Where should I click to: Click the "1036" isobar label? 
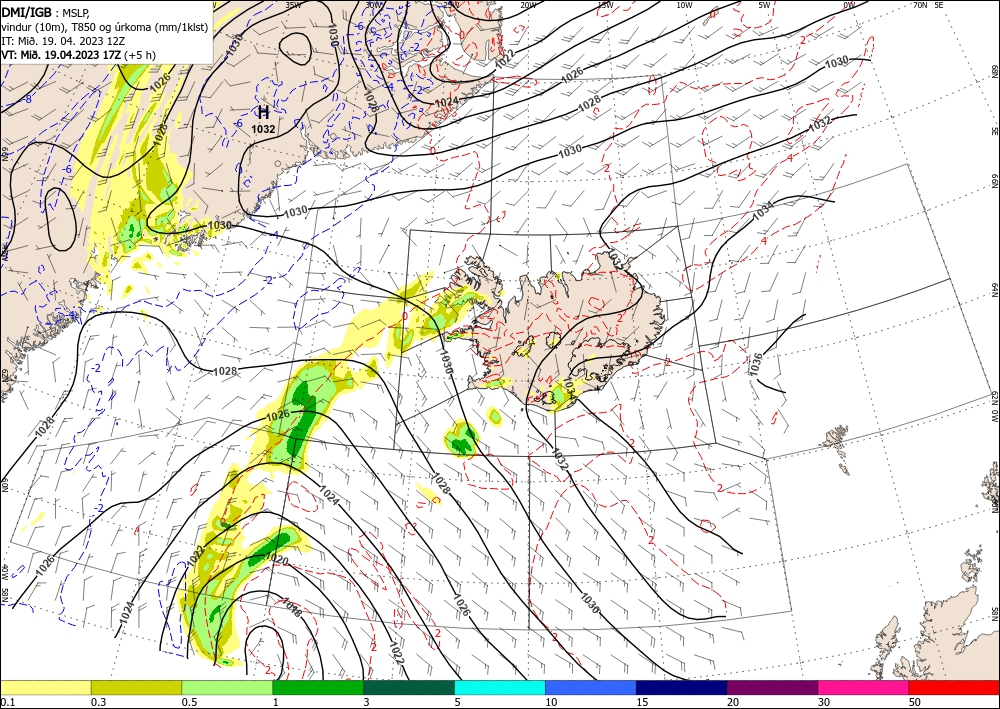756,364
